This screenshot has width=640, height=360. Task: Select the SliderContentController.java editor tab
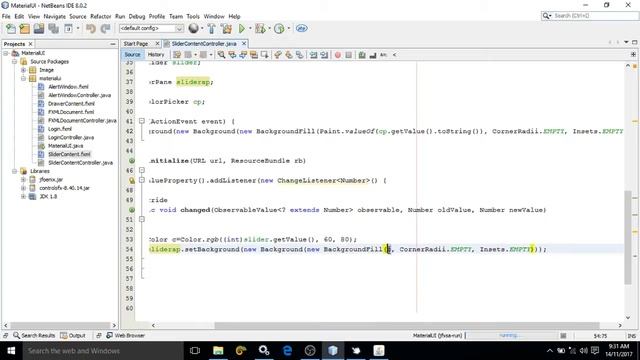(x=204, y=44)
